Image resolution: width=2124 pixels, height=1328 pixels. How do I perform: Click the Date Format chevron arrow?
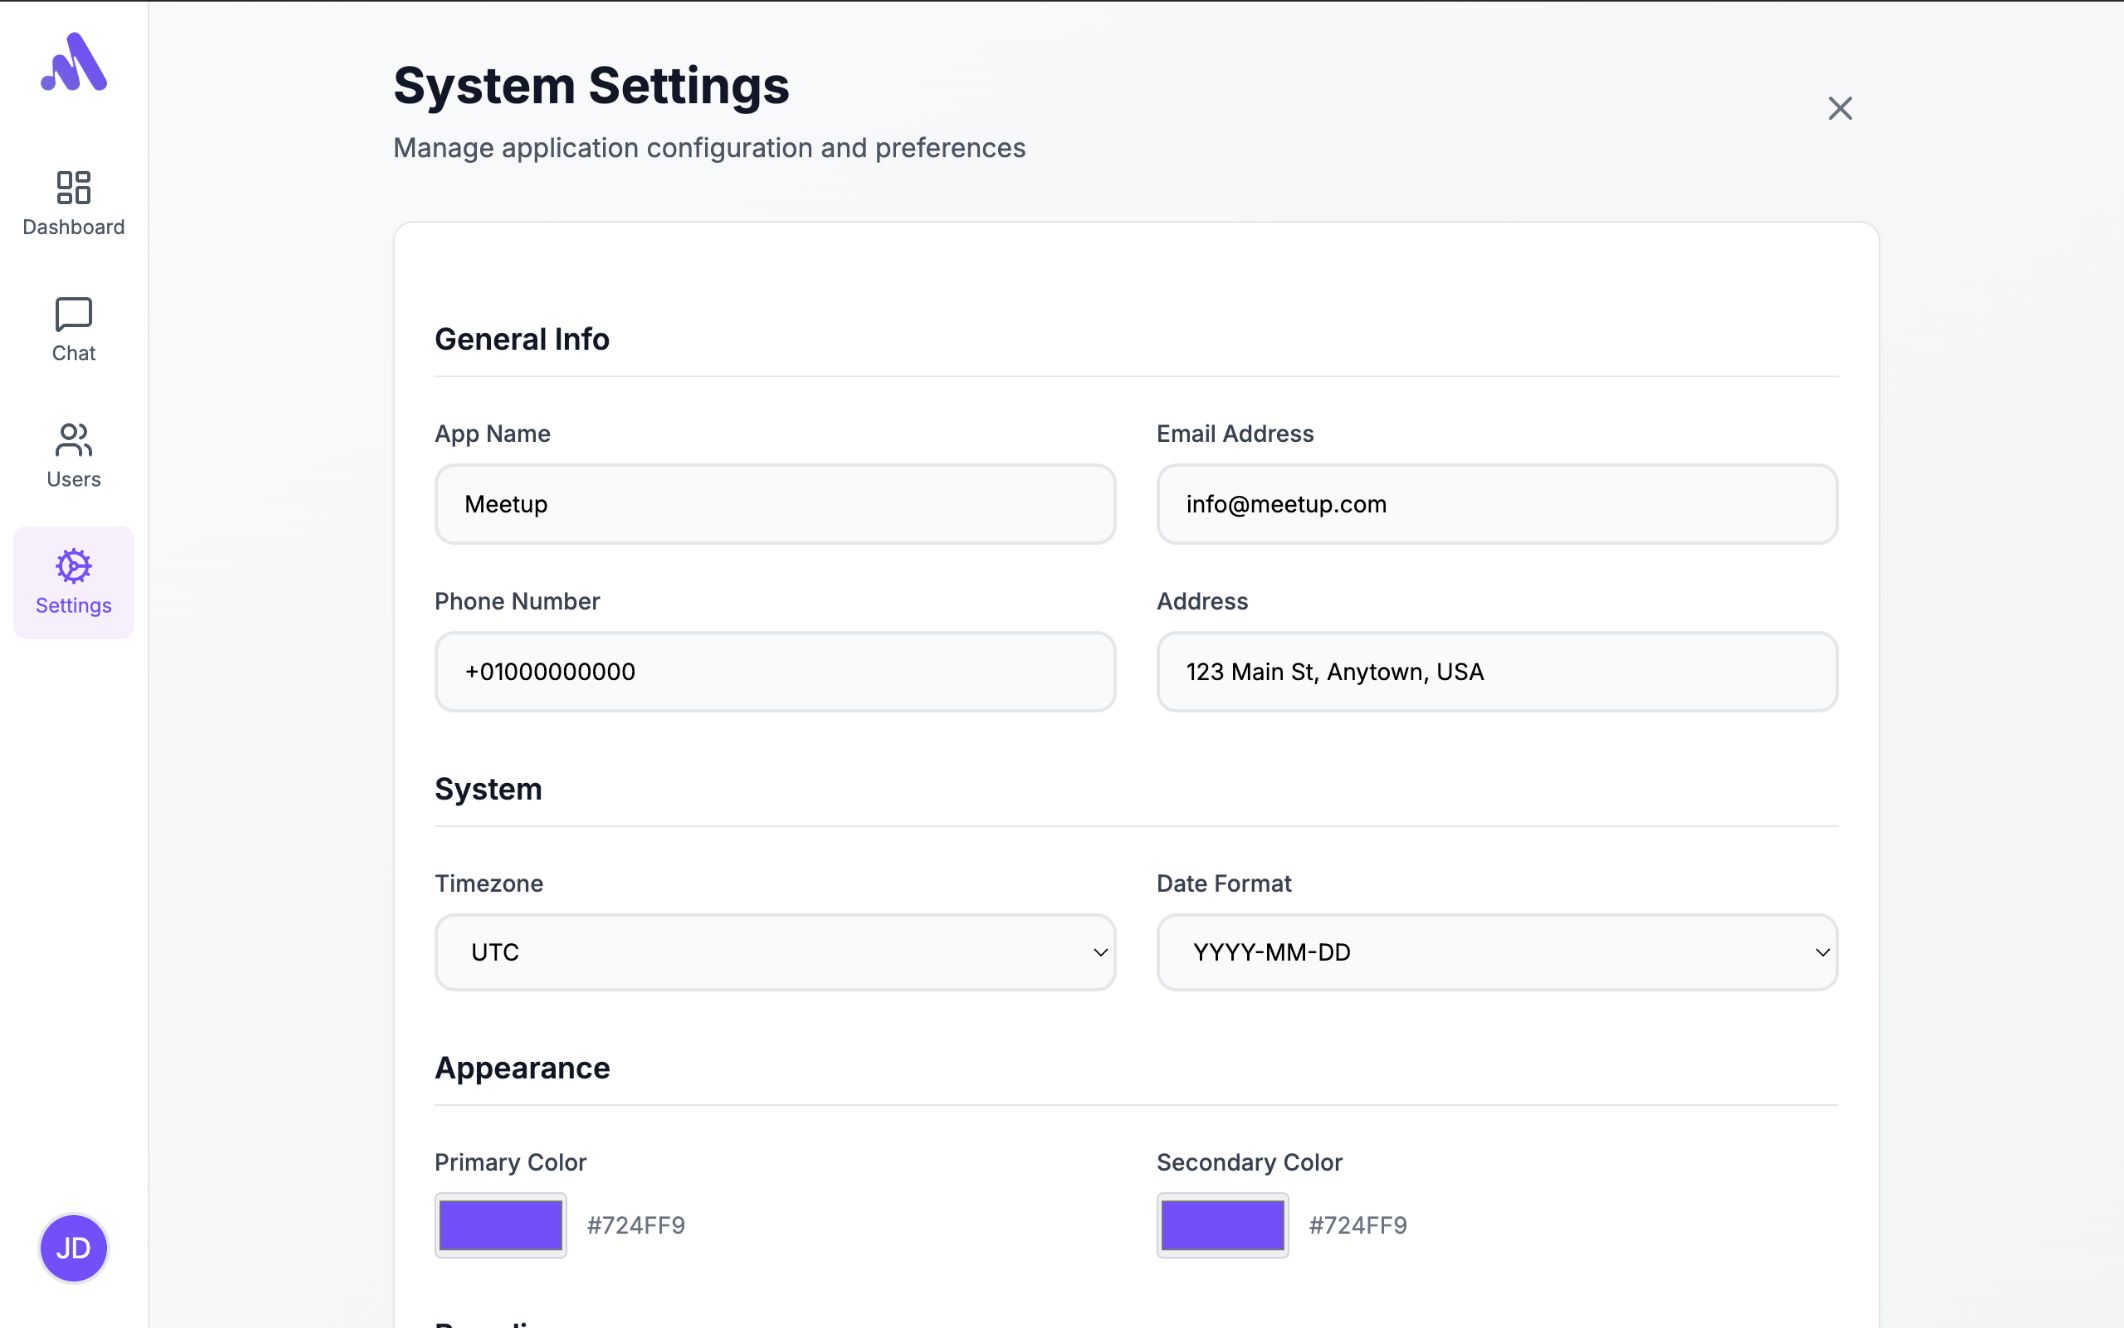click(1822, 952)
